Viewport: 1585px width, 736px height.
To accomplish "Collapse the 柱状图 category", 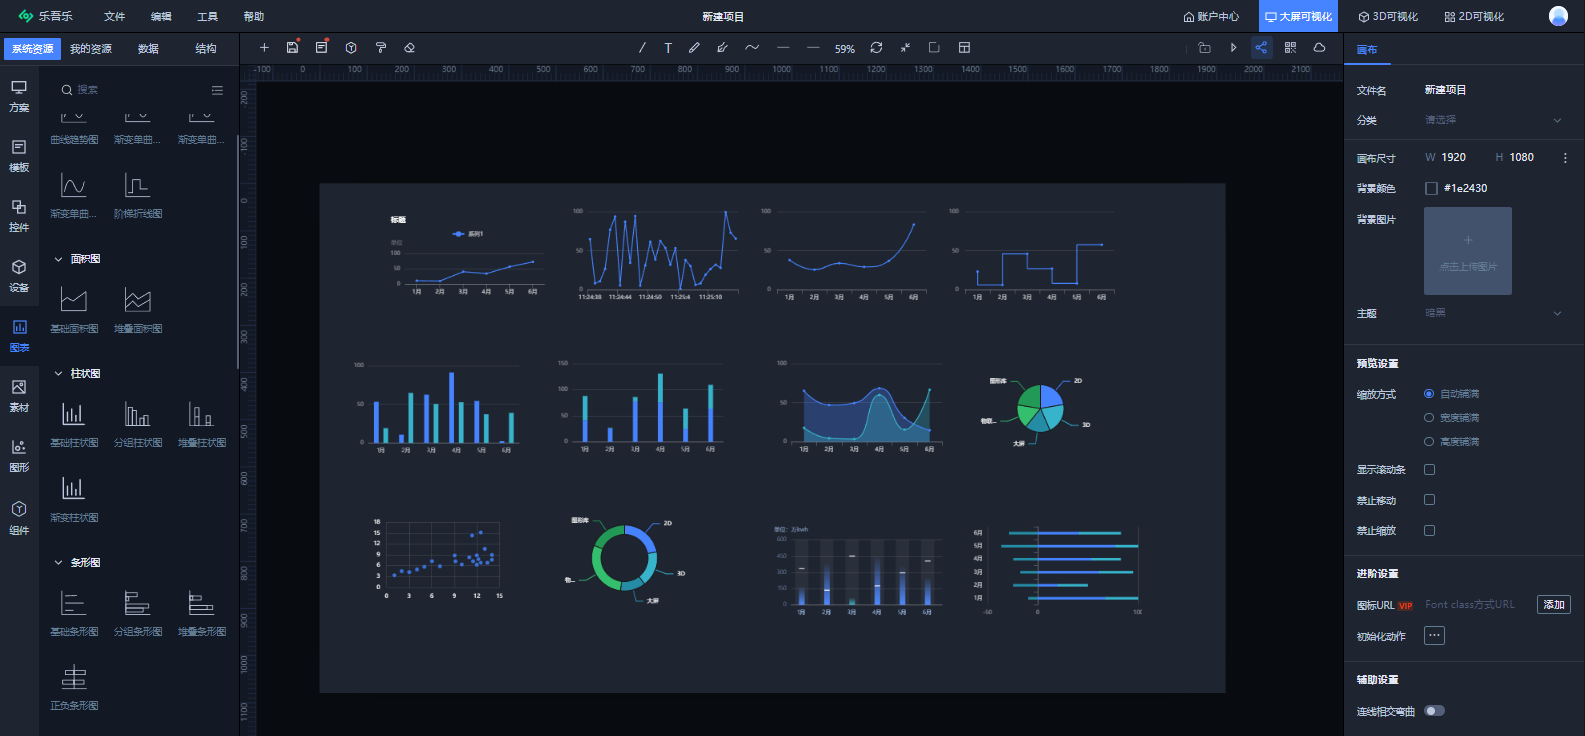I will click(x=58, y=374).
